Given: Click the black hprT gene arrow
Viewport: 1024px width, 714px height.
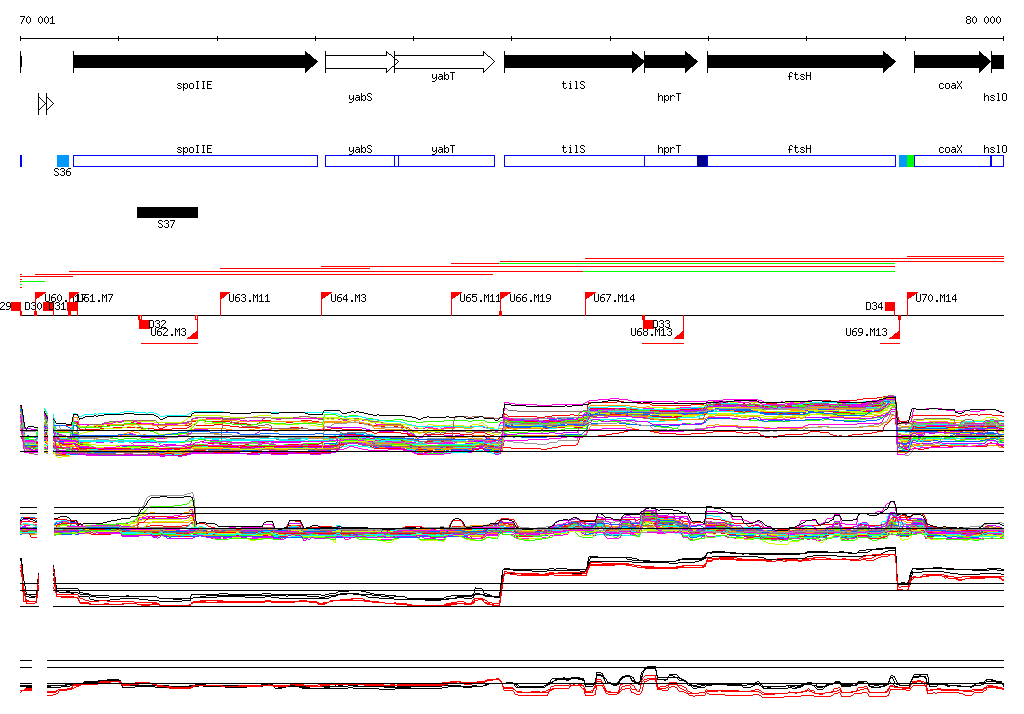Looking at the screenshot, I should pyautogui.click(x=671, y=62).
